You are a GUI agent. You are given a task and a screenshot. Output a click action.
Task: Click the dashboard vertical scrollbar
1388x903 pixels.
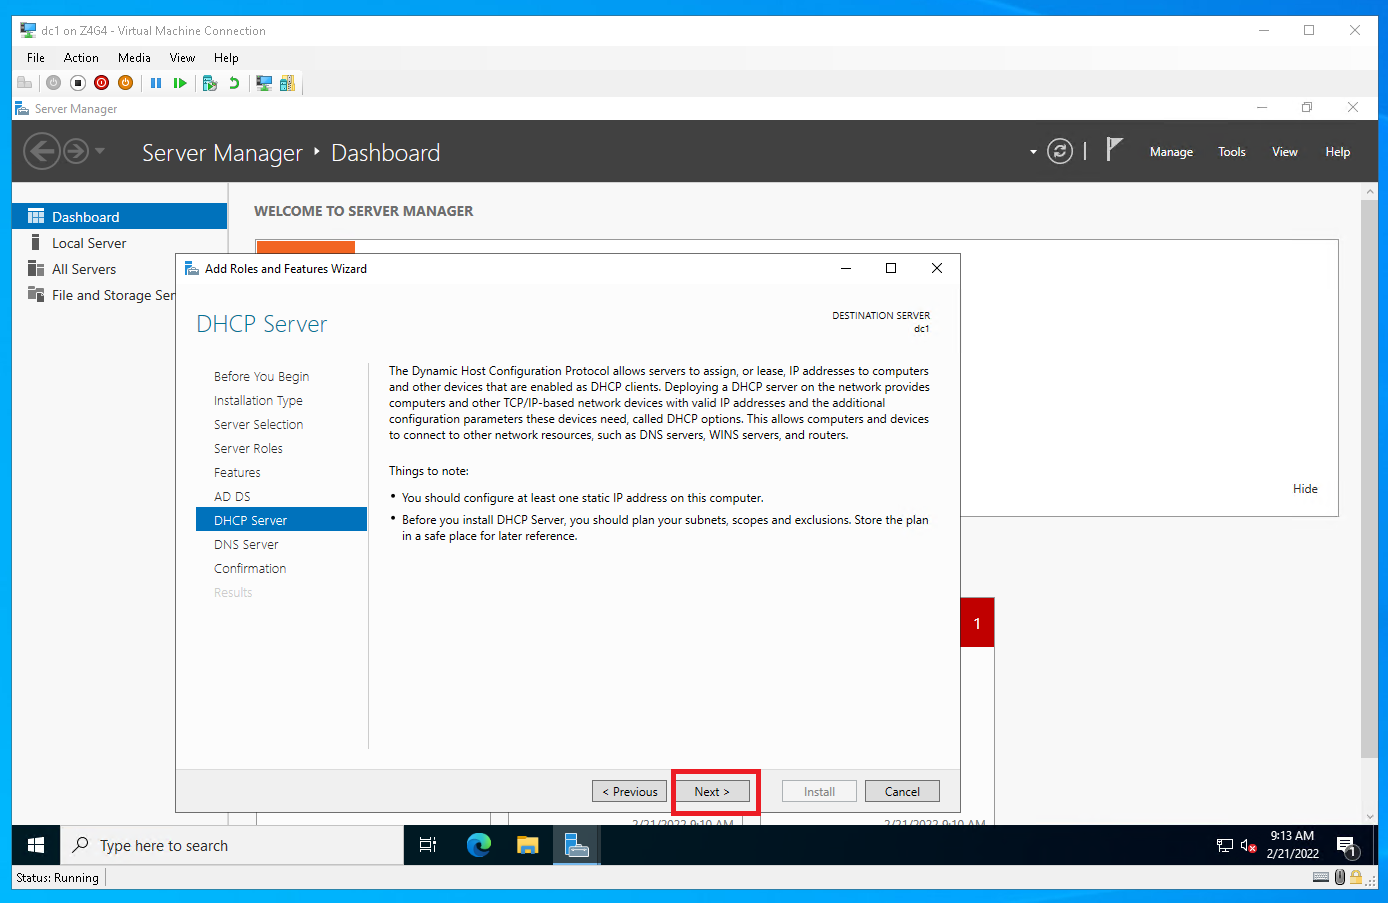tap(1369, 478)
